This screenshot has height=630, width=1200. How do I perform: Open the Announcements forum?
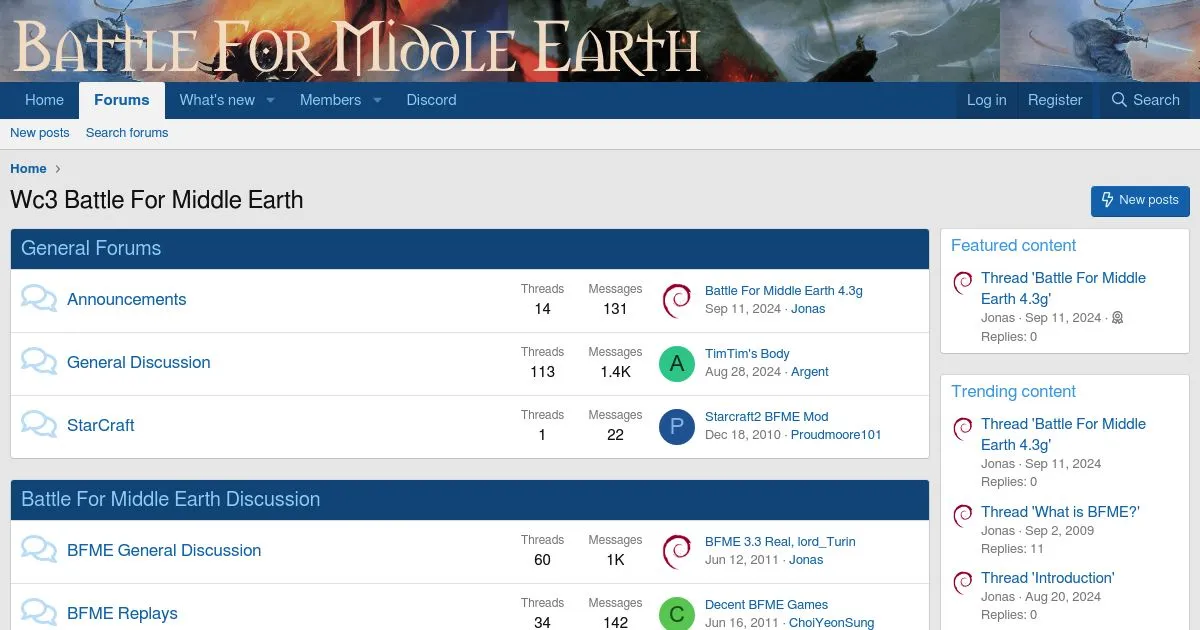tap(127, 300)
